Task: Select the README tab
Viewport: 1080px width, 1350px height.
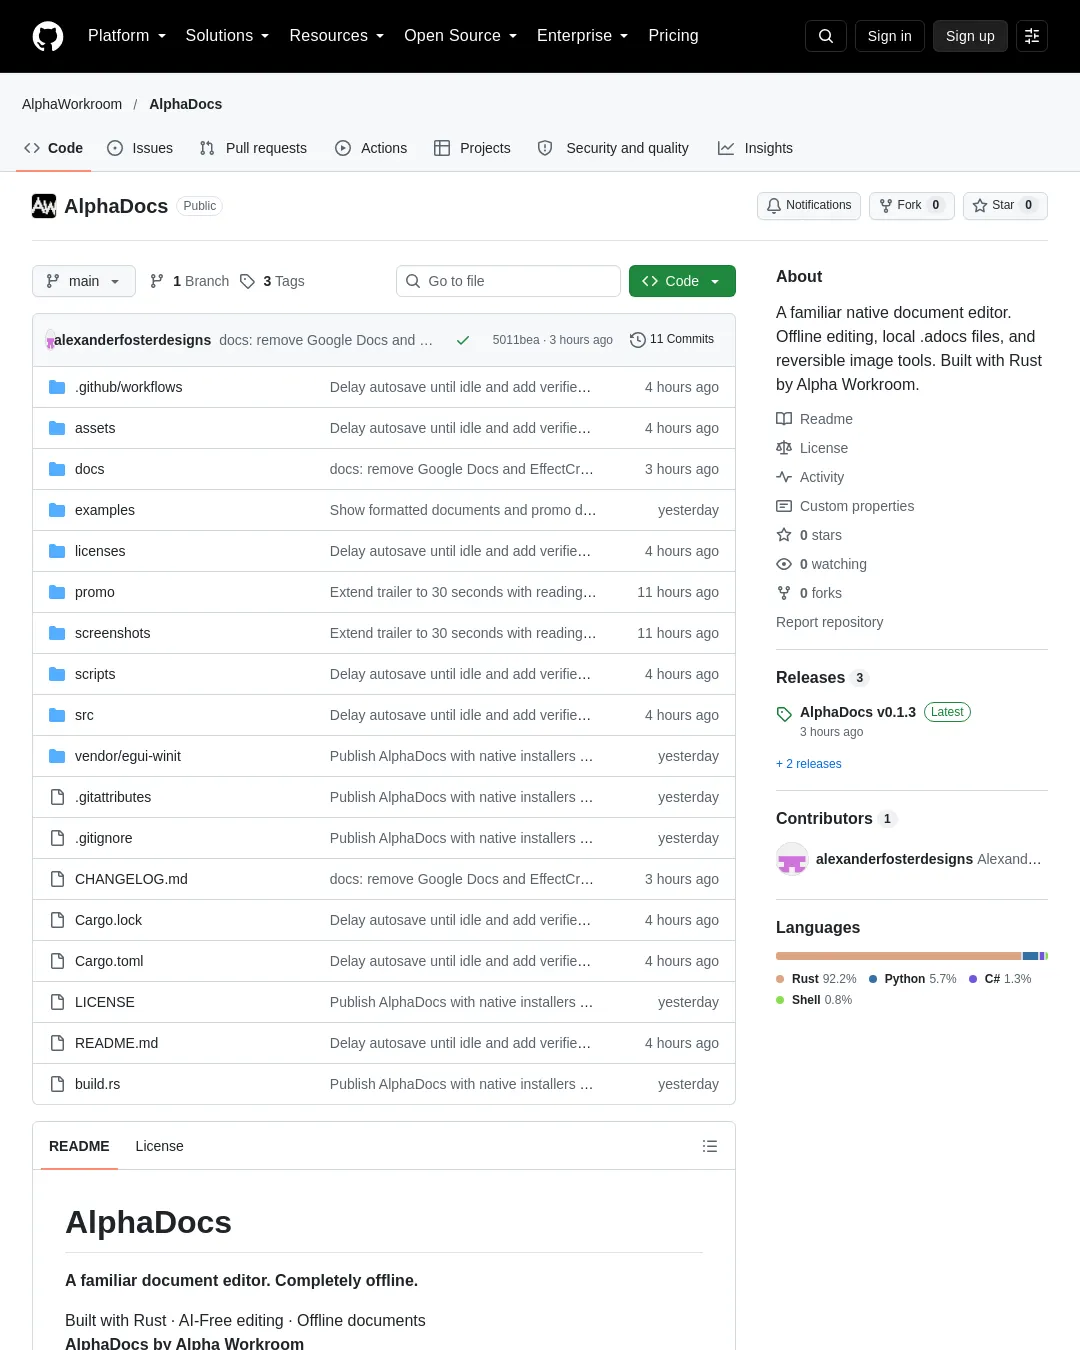Action: click(x=79, y=1146)
